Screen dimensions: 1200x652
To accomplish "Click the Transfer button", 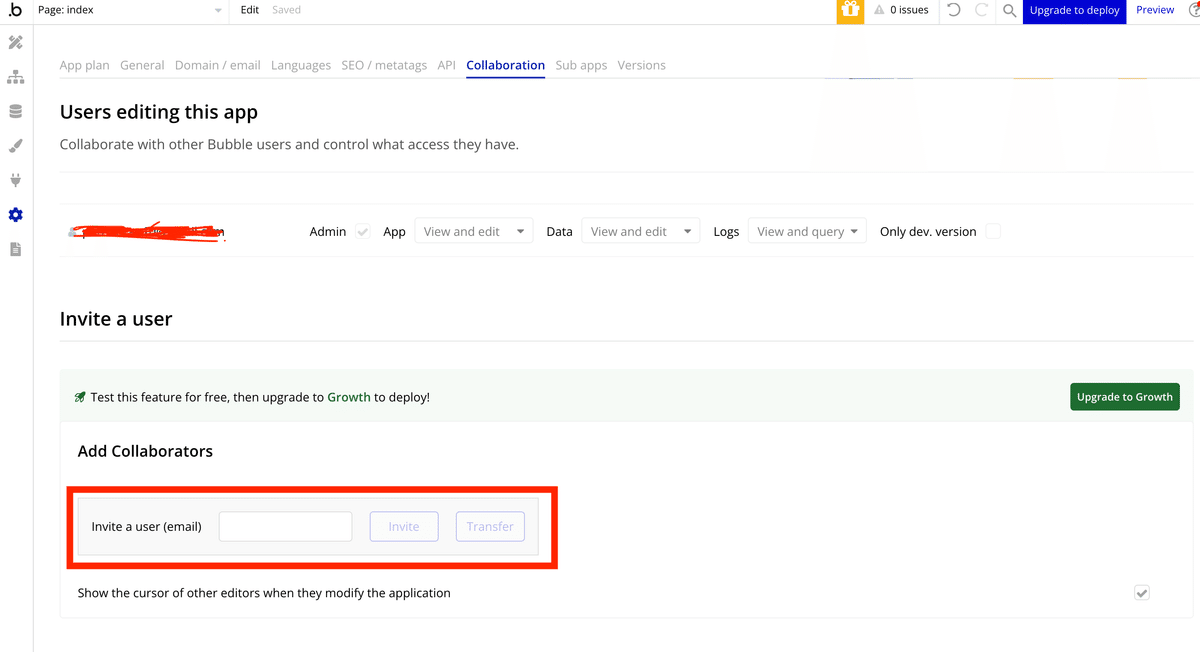I will tap(490, 526).
